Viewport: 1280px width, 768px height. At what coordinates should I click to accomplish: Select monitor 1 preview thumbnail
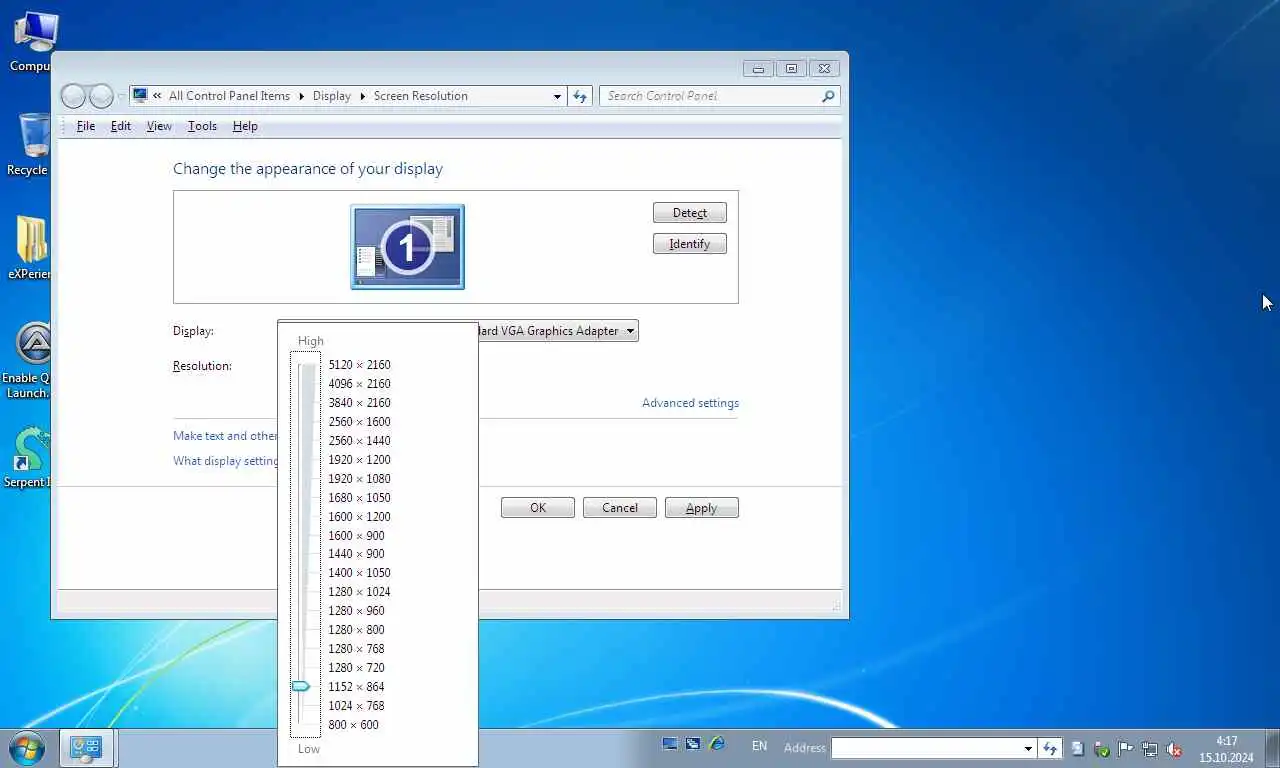(x=407, y=247)
